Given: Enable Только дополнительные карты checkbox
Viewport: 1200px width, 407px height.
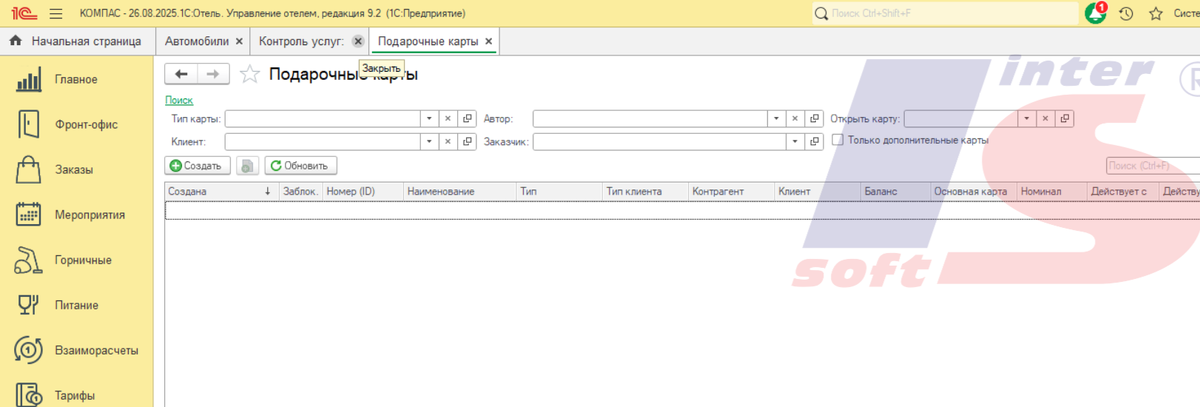Looking at the screenshot, I should click(838, 140).
